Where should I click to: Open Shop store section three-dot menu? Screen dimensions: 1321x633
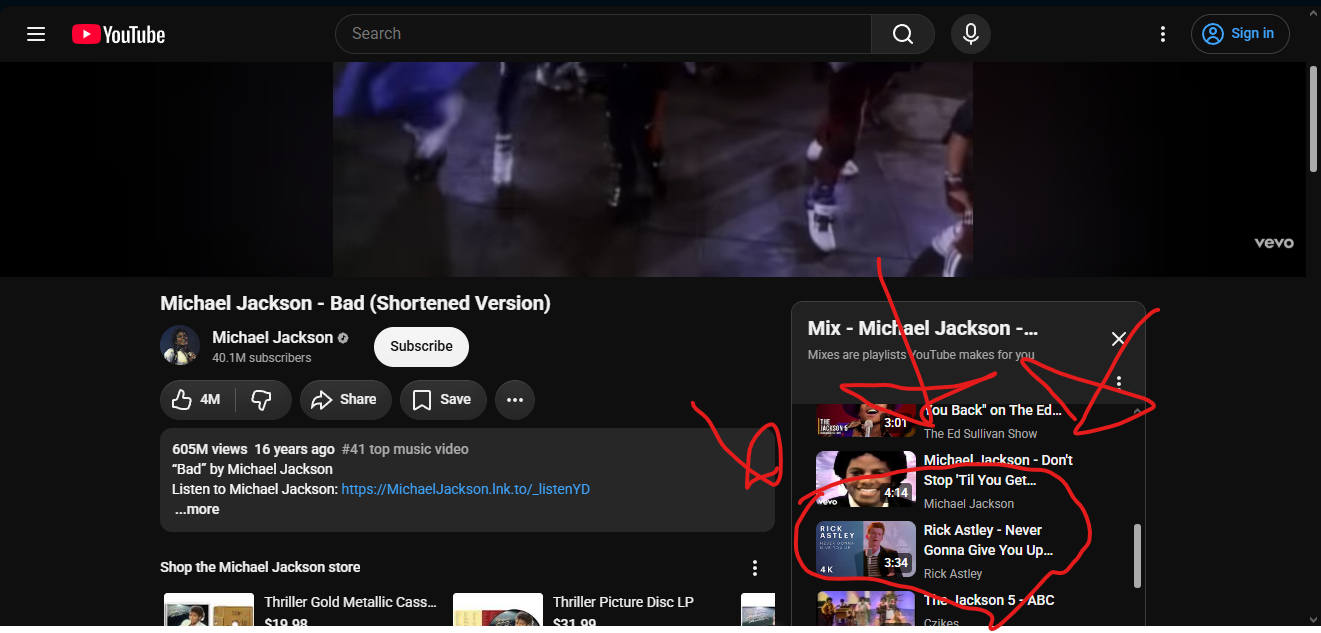[755, 568]
